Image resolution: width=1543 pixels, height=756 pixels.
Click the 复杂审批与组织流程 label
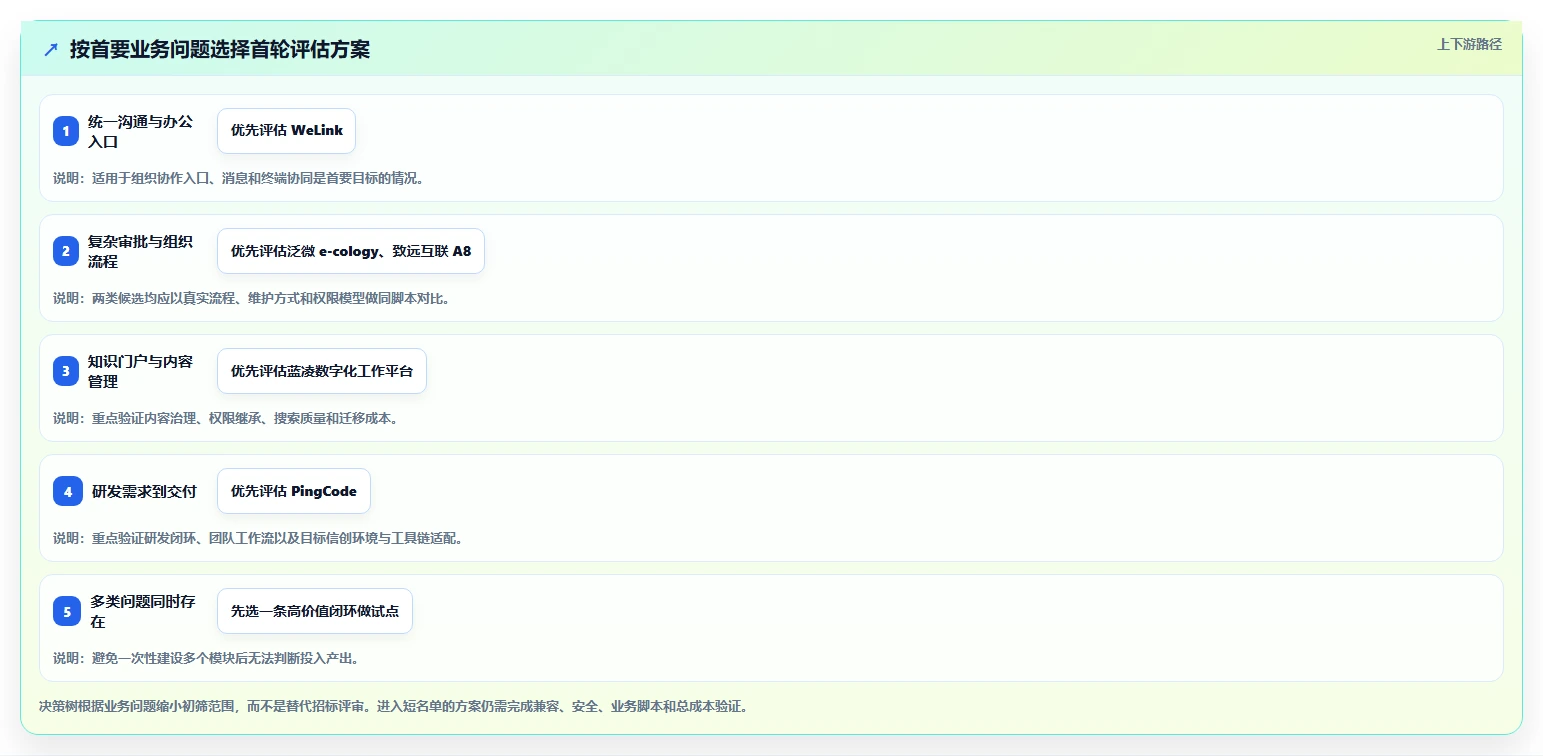coord(141,251)
